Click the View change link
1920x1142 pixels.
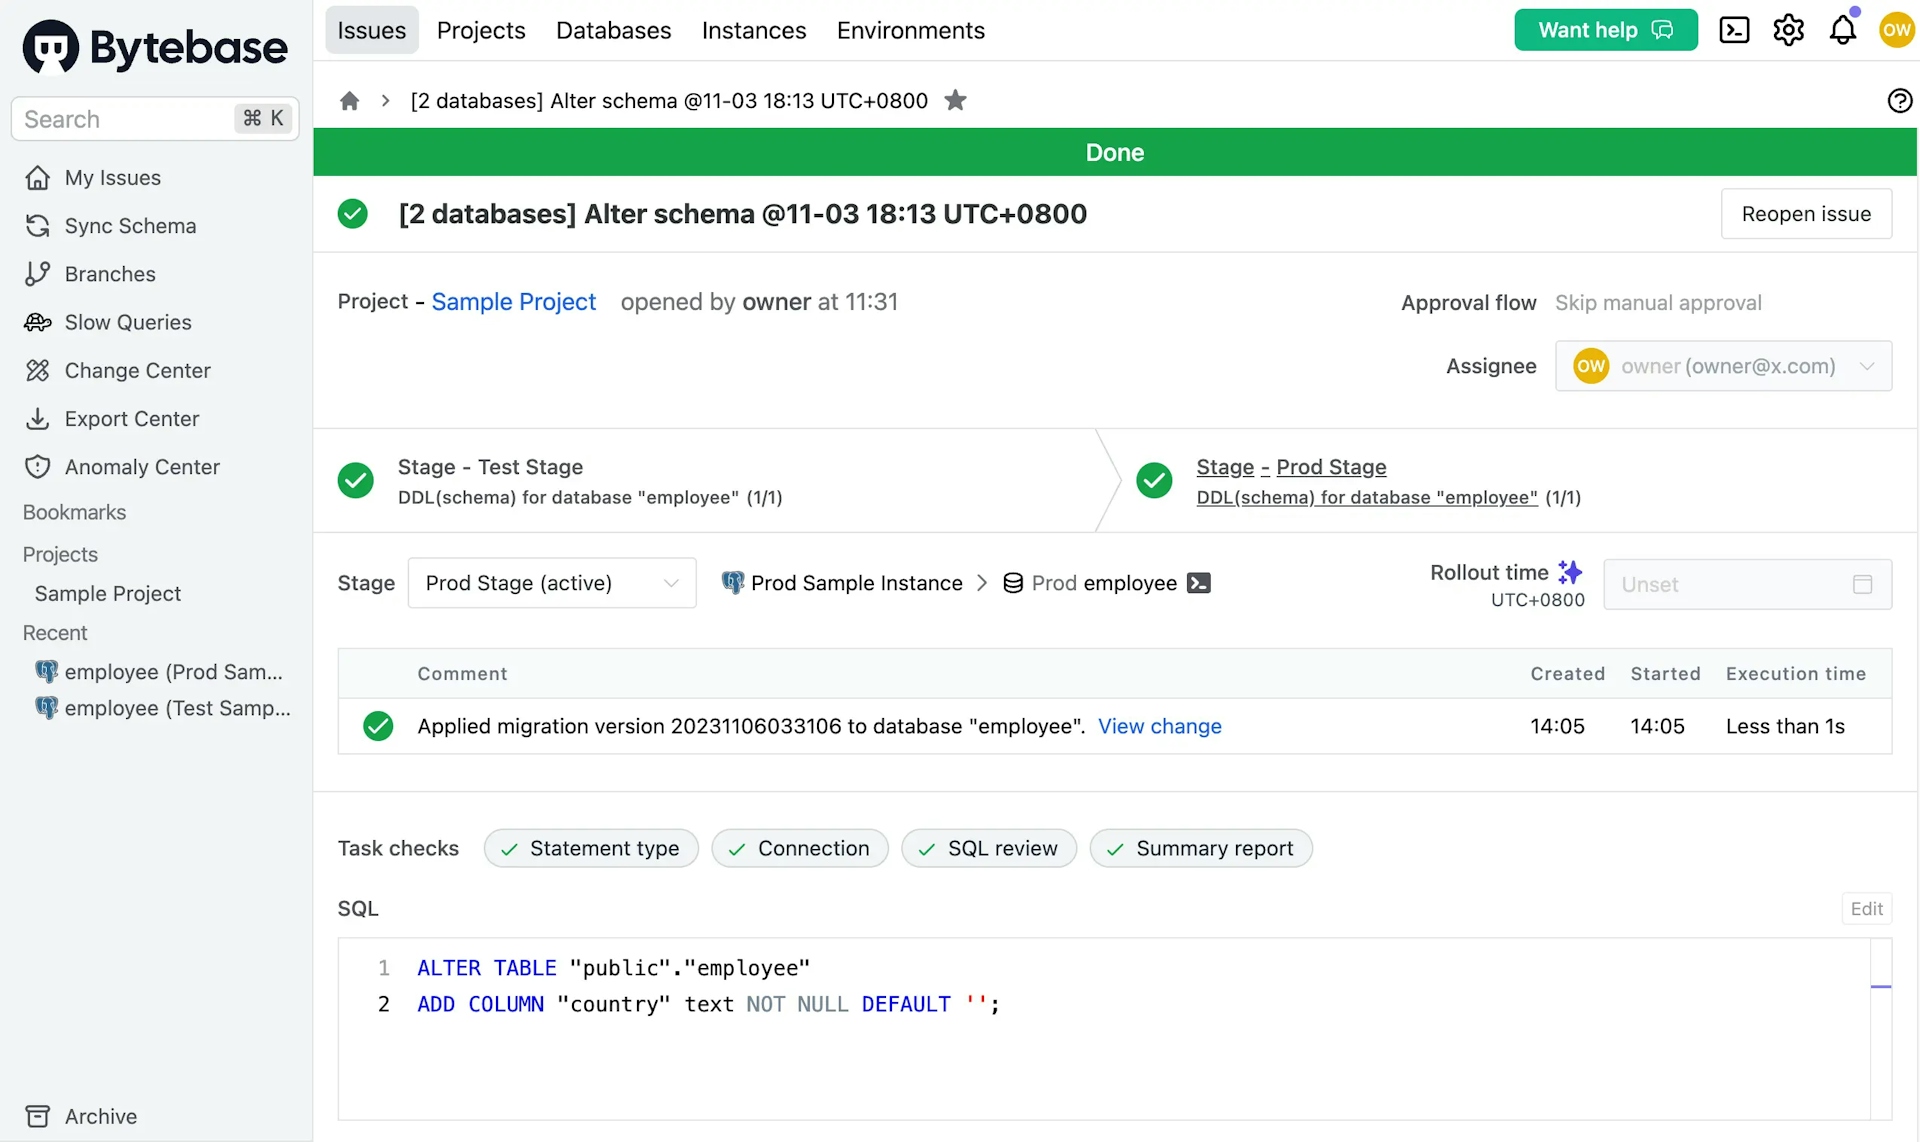pyautogui.click(x=1159, y=726)
